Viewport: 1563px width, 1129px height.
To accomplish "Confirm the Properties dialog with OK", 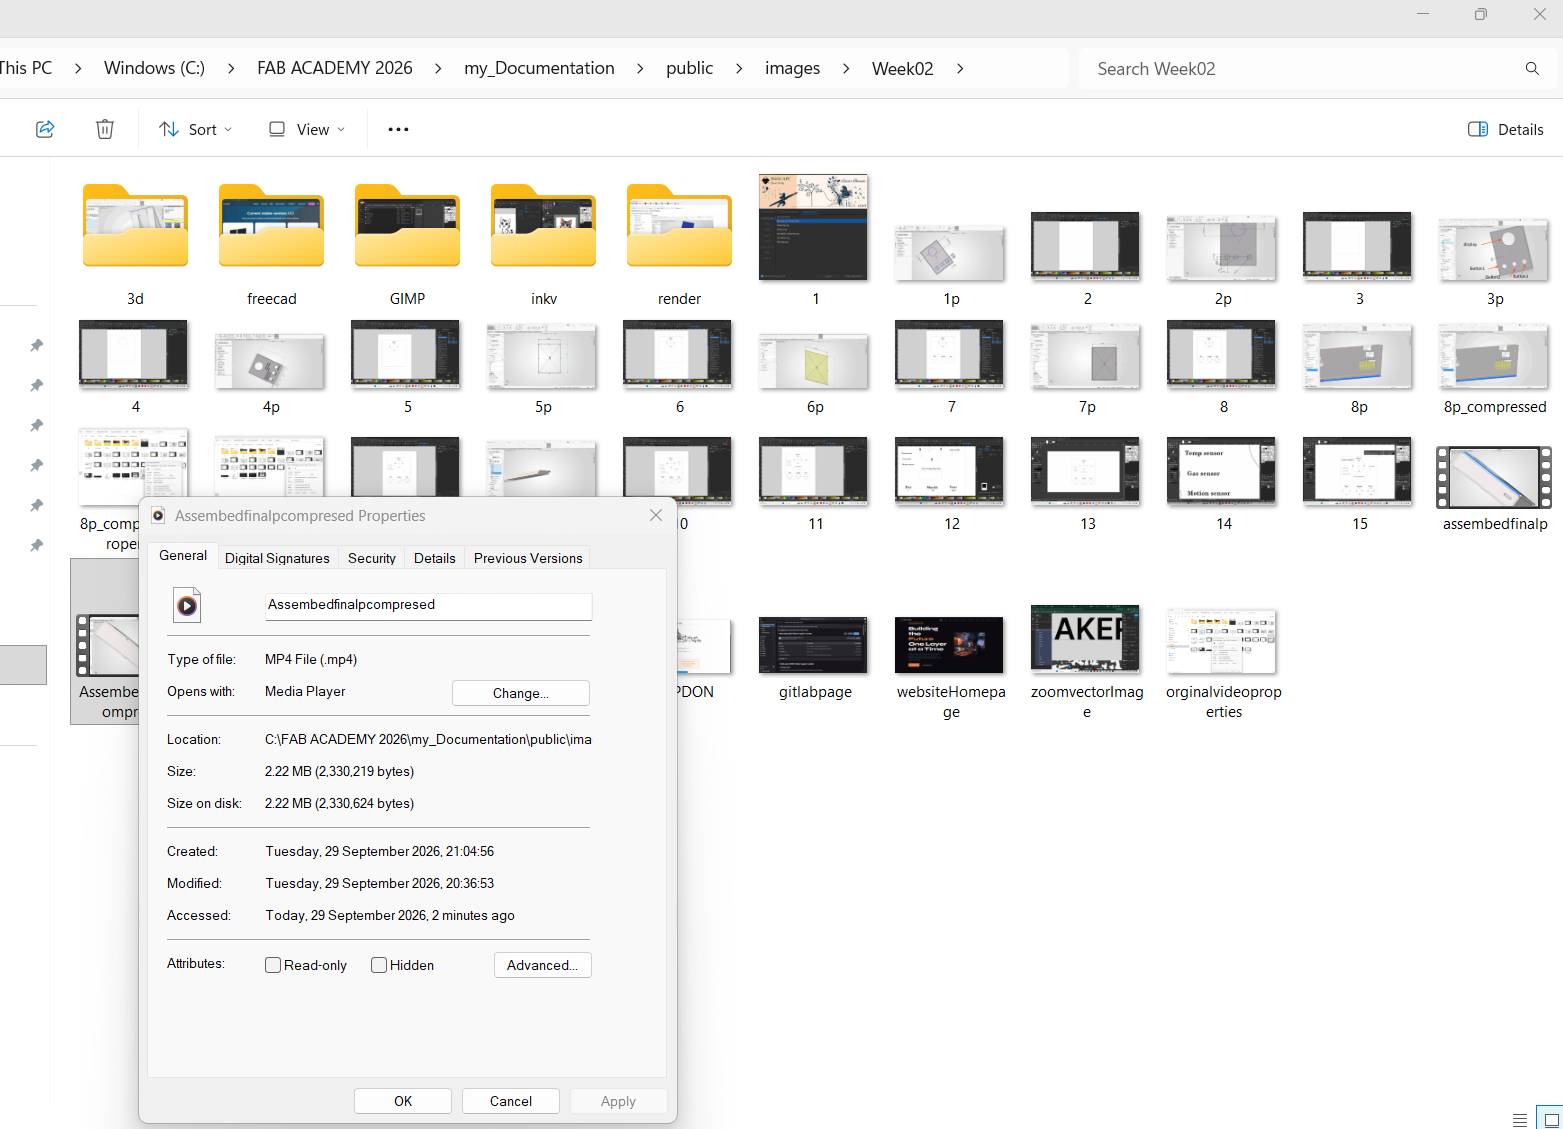I will pos(403,1101).
